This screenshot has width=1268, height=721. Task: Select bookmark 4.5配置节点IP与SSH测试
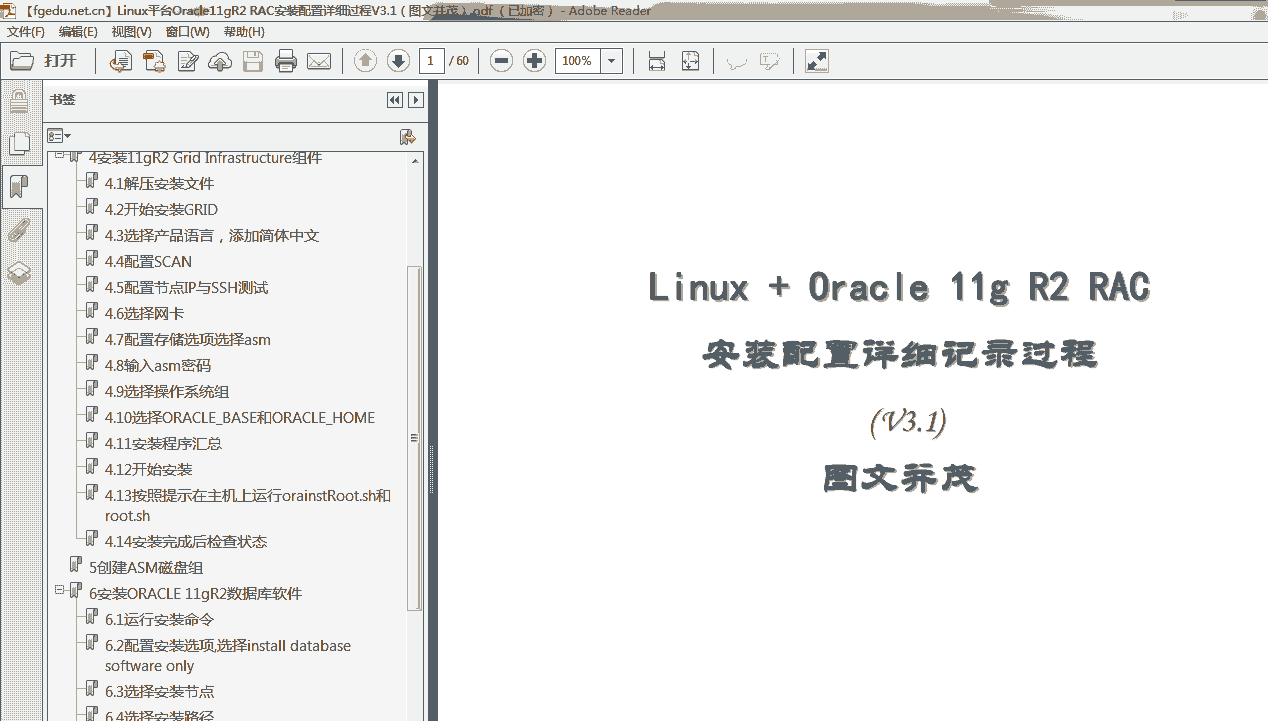186,288
